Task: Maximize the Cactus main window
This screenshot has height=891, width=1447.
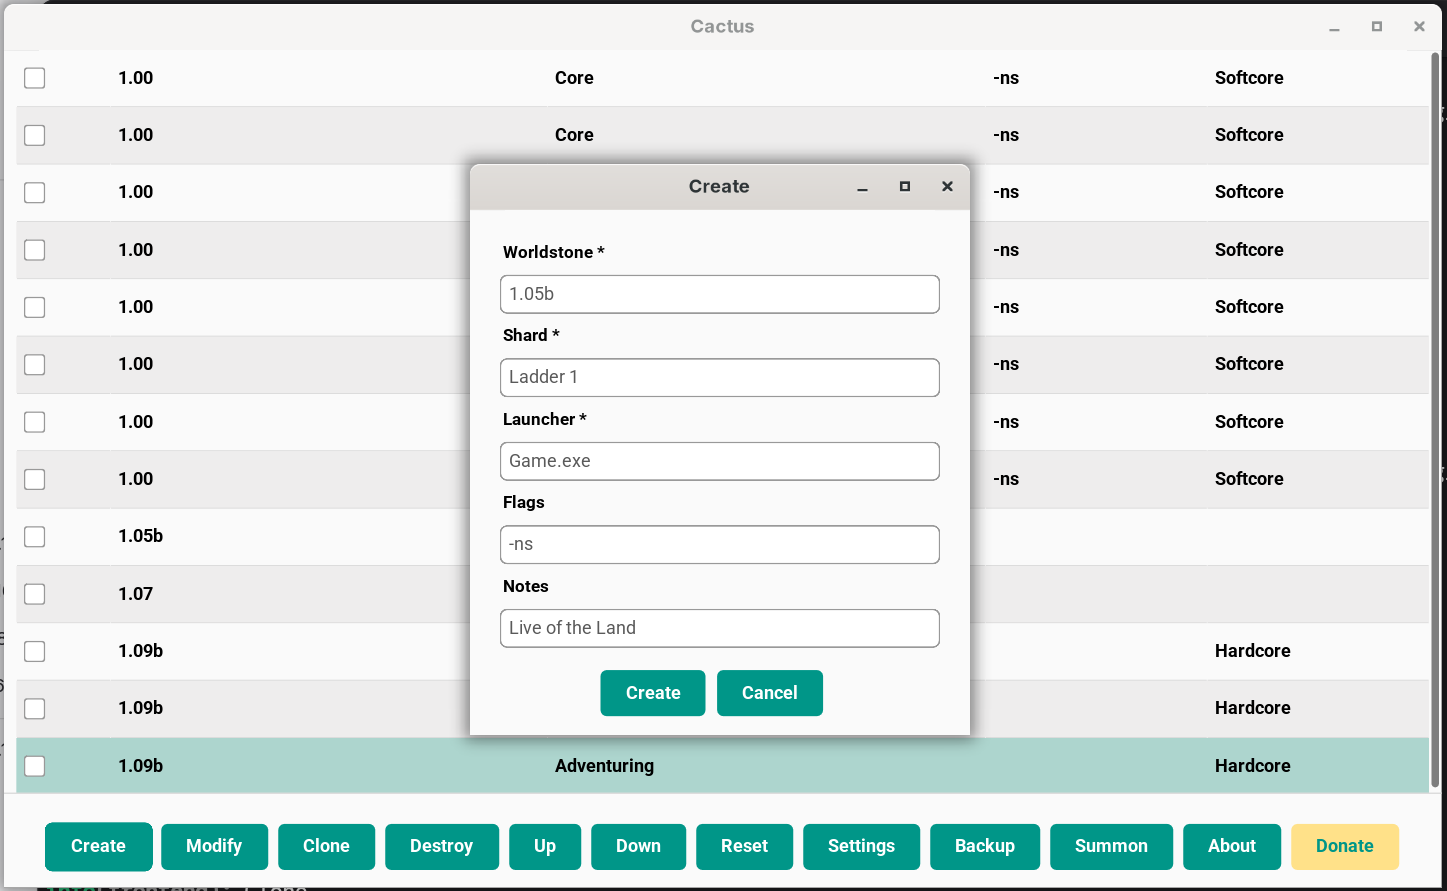Action: 1377,26
